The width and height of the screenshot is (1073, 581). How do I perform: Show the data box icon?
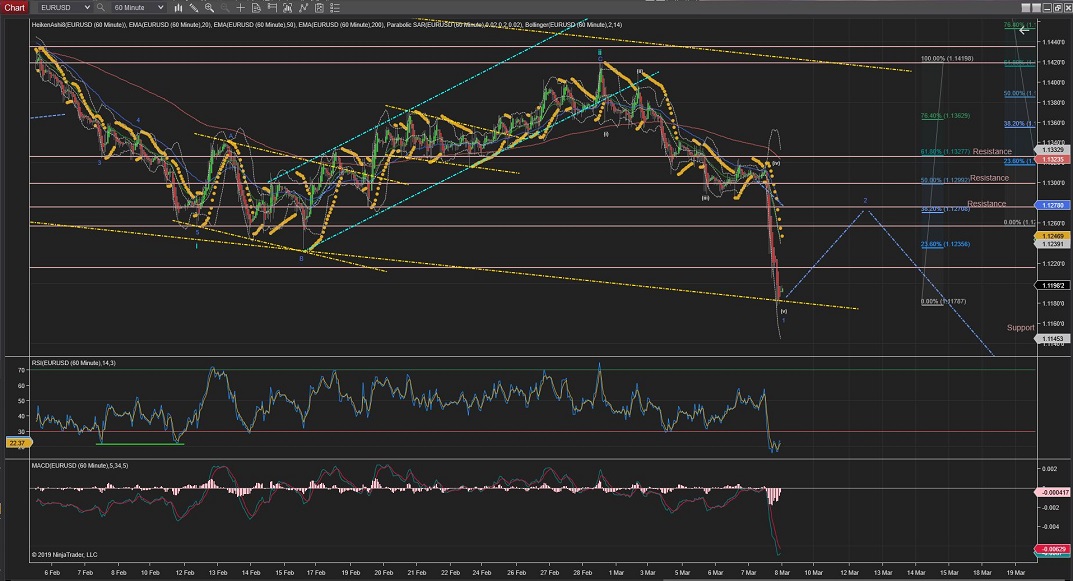(256, 8)
